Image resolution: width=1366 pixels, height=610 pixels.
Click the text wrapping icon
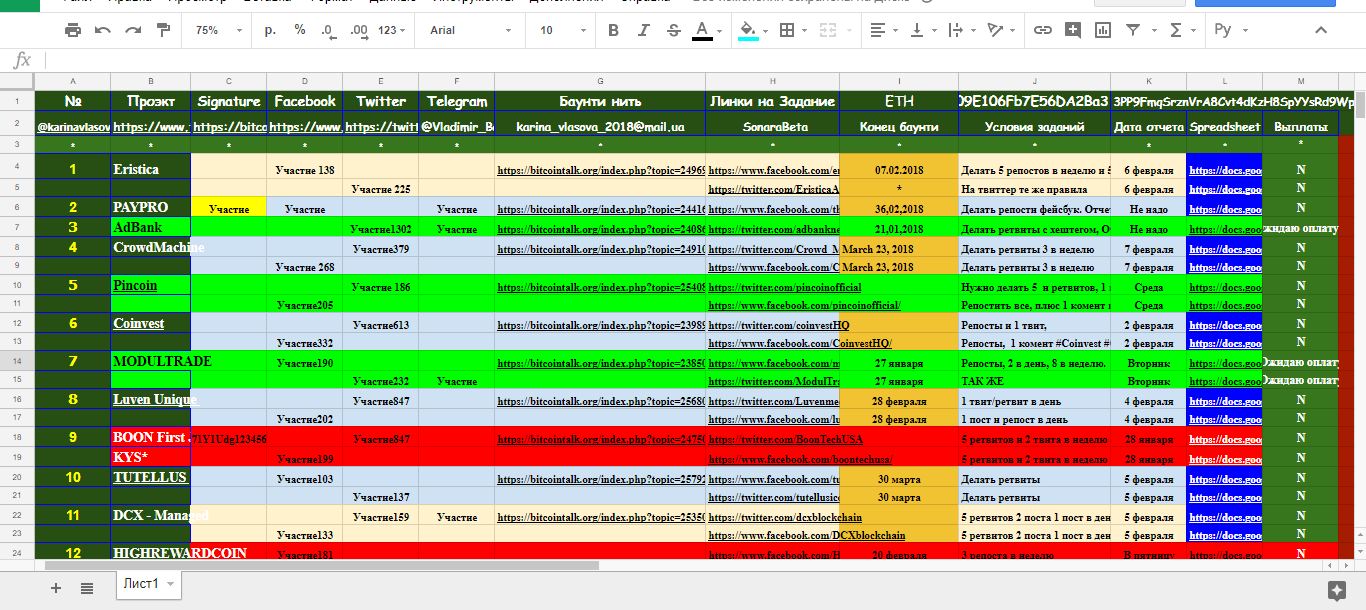(x=955, y=30)
